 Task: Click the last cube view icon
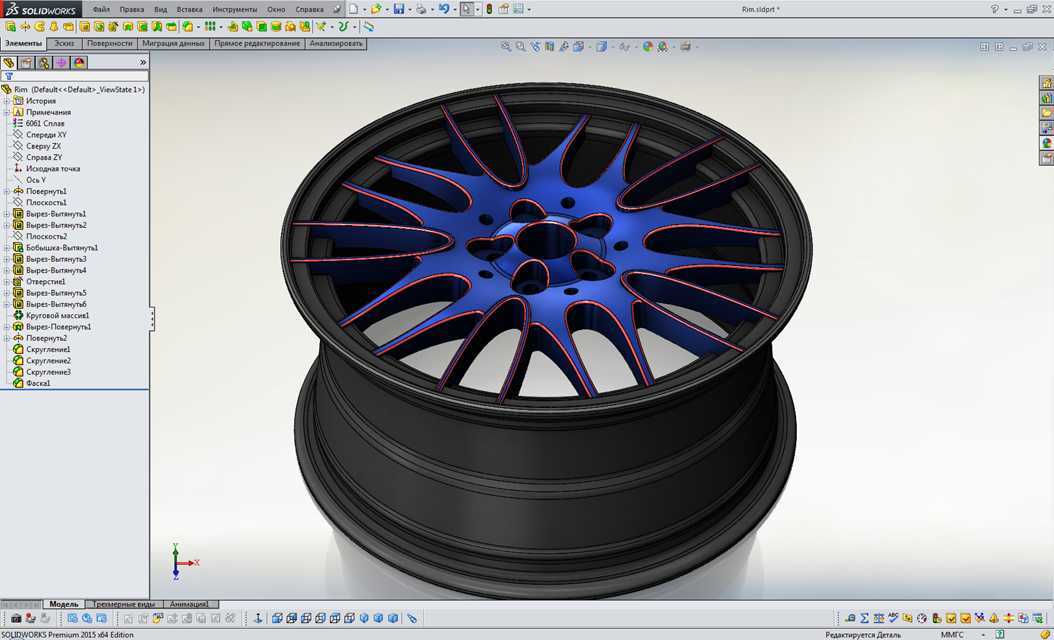pos(393,618)
